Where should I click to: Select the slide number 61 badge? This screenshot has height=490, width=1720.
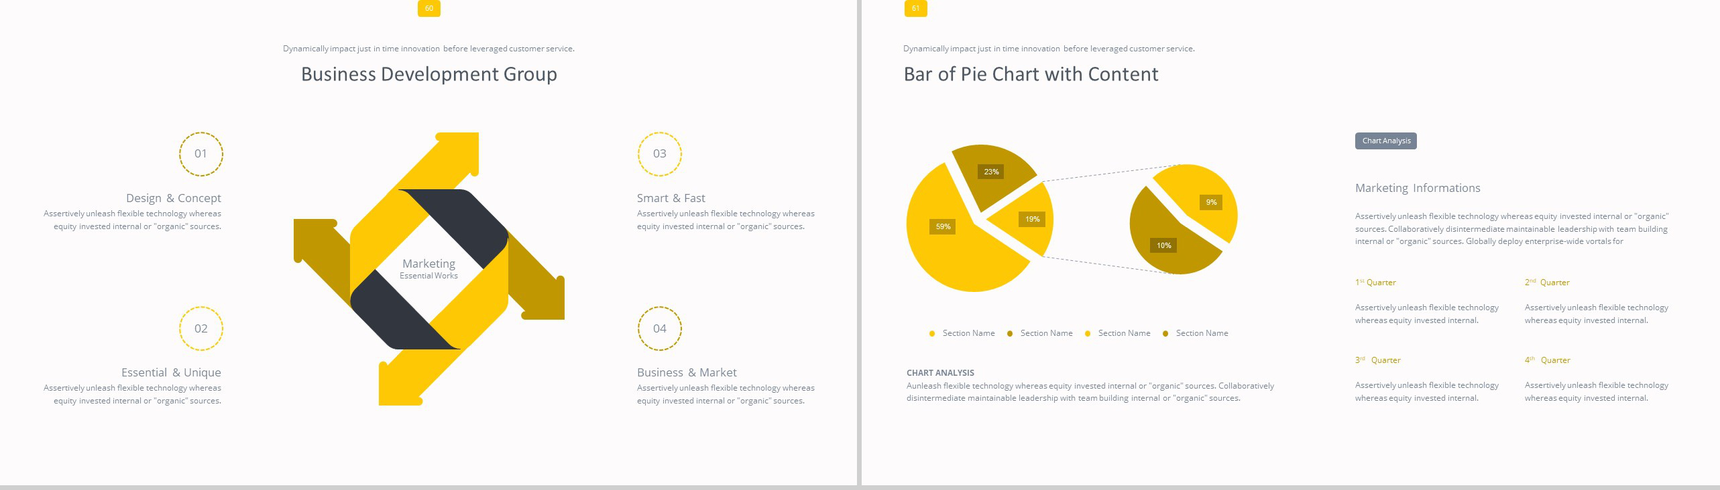(915, 8)
